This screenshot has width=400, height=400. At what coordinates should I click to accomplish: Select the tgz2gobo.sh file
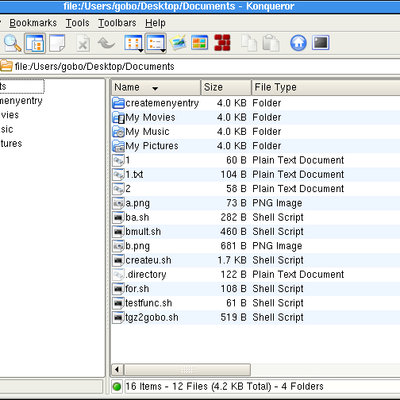152,317
